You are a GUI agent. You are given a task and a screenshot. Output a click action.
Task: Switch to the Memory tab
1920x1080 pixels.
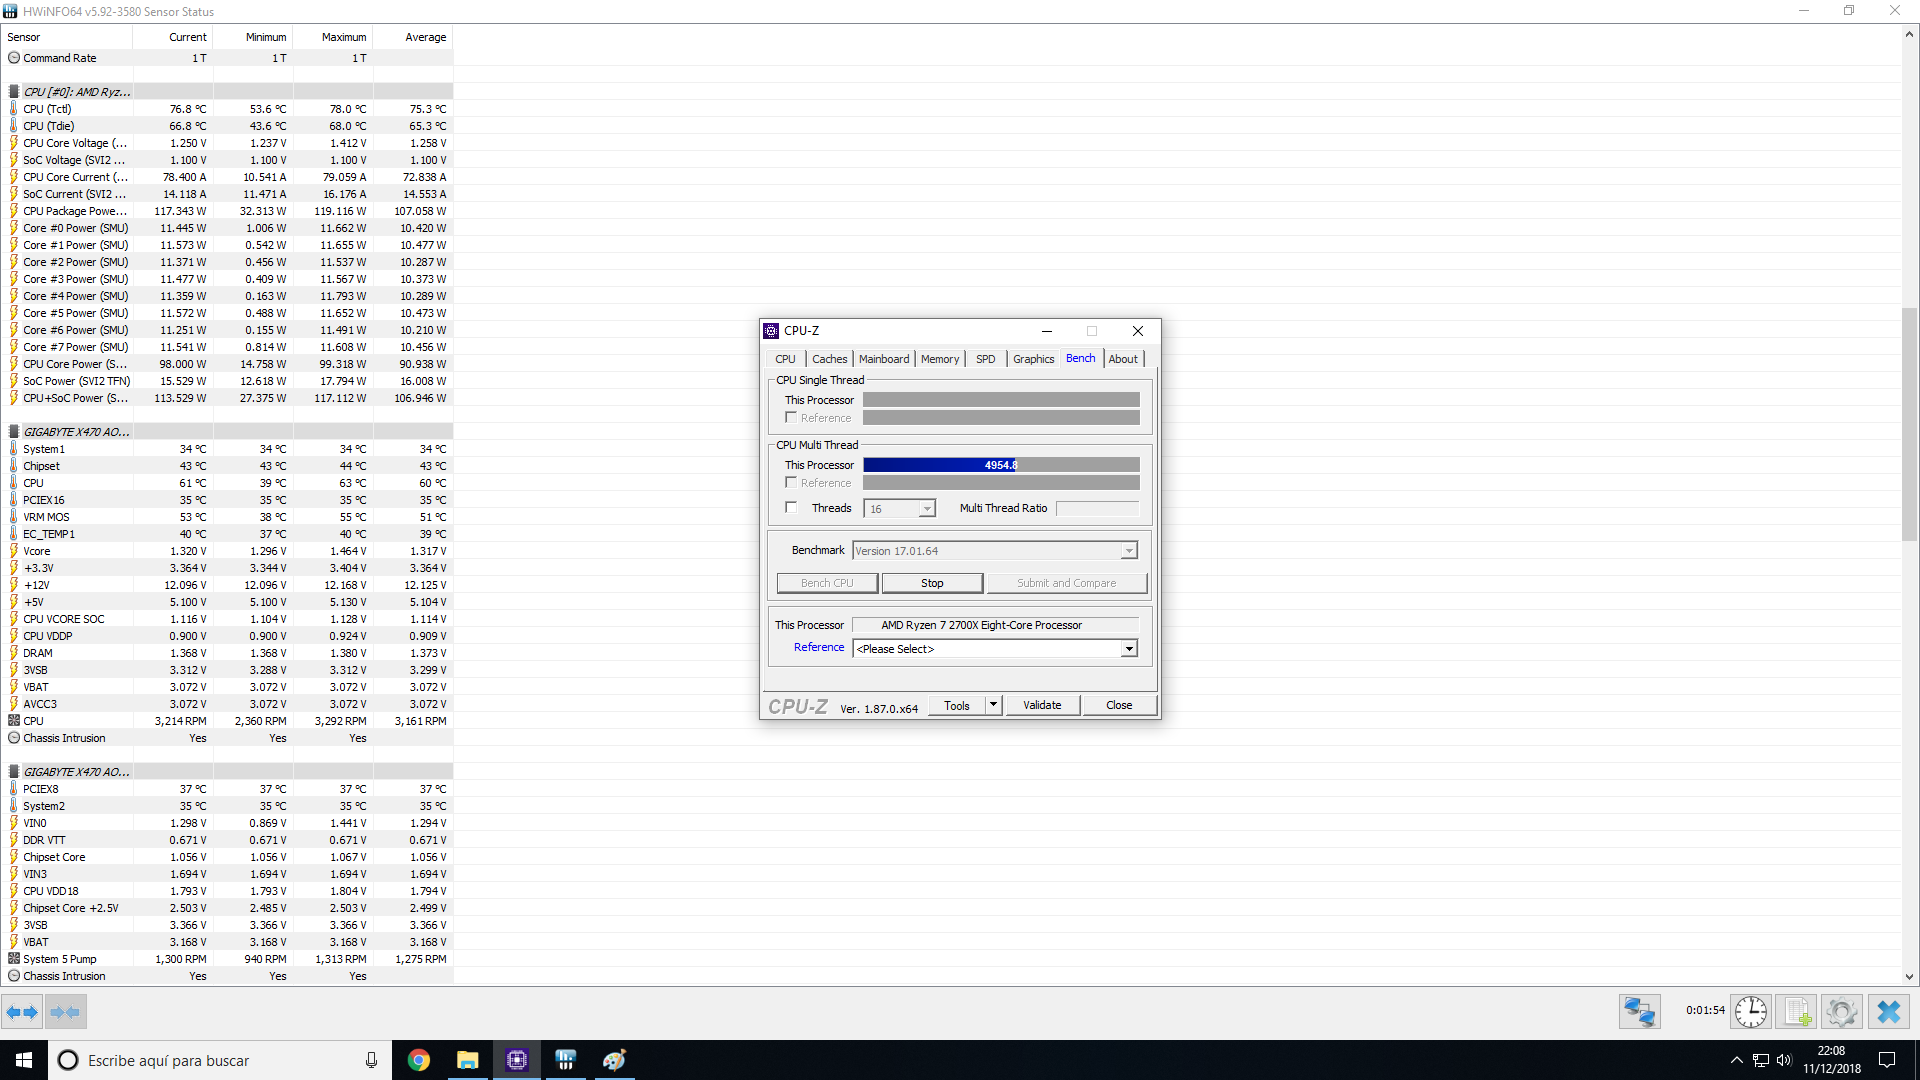940,359
